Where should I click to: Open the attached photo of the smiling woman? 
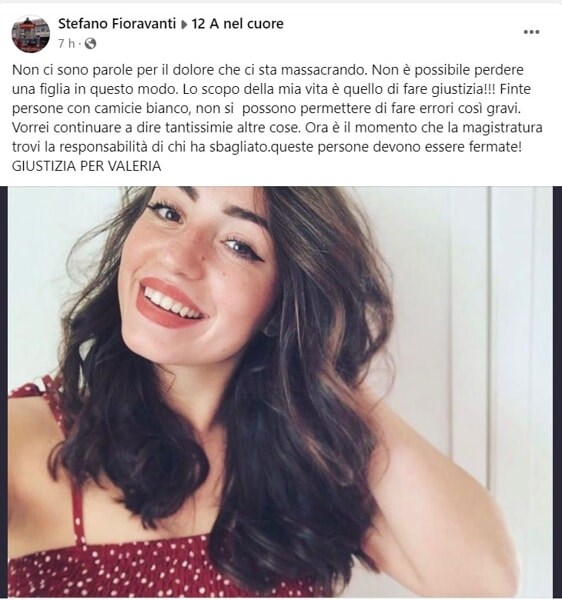pyautogui.click(x=280, y=392)
